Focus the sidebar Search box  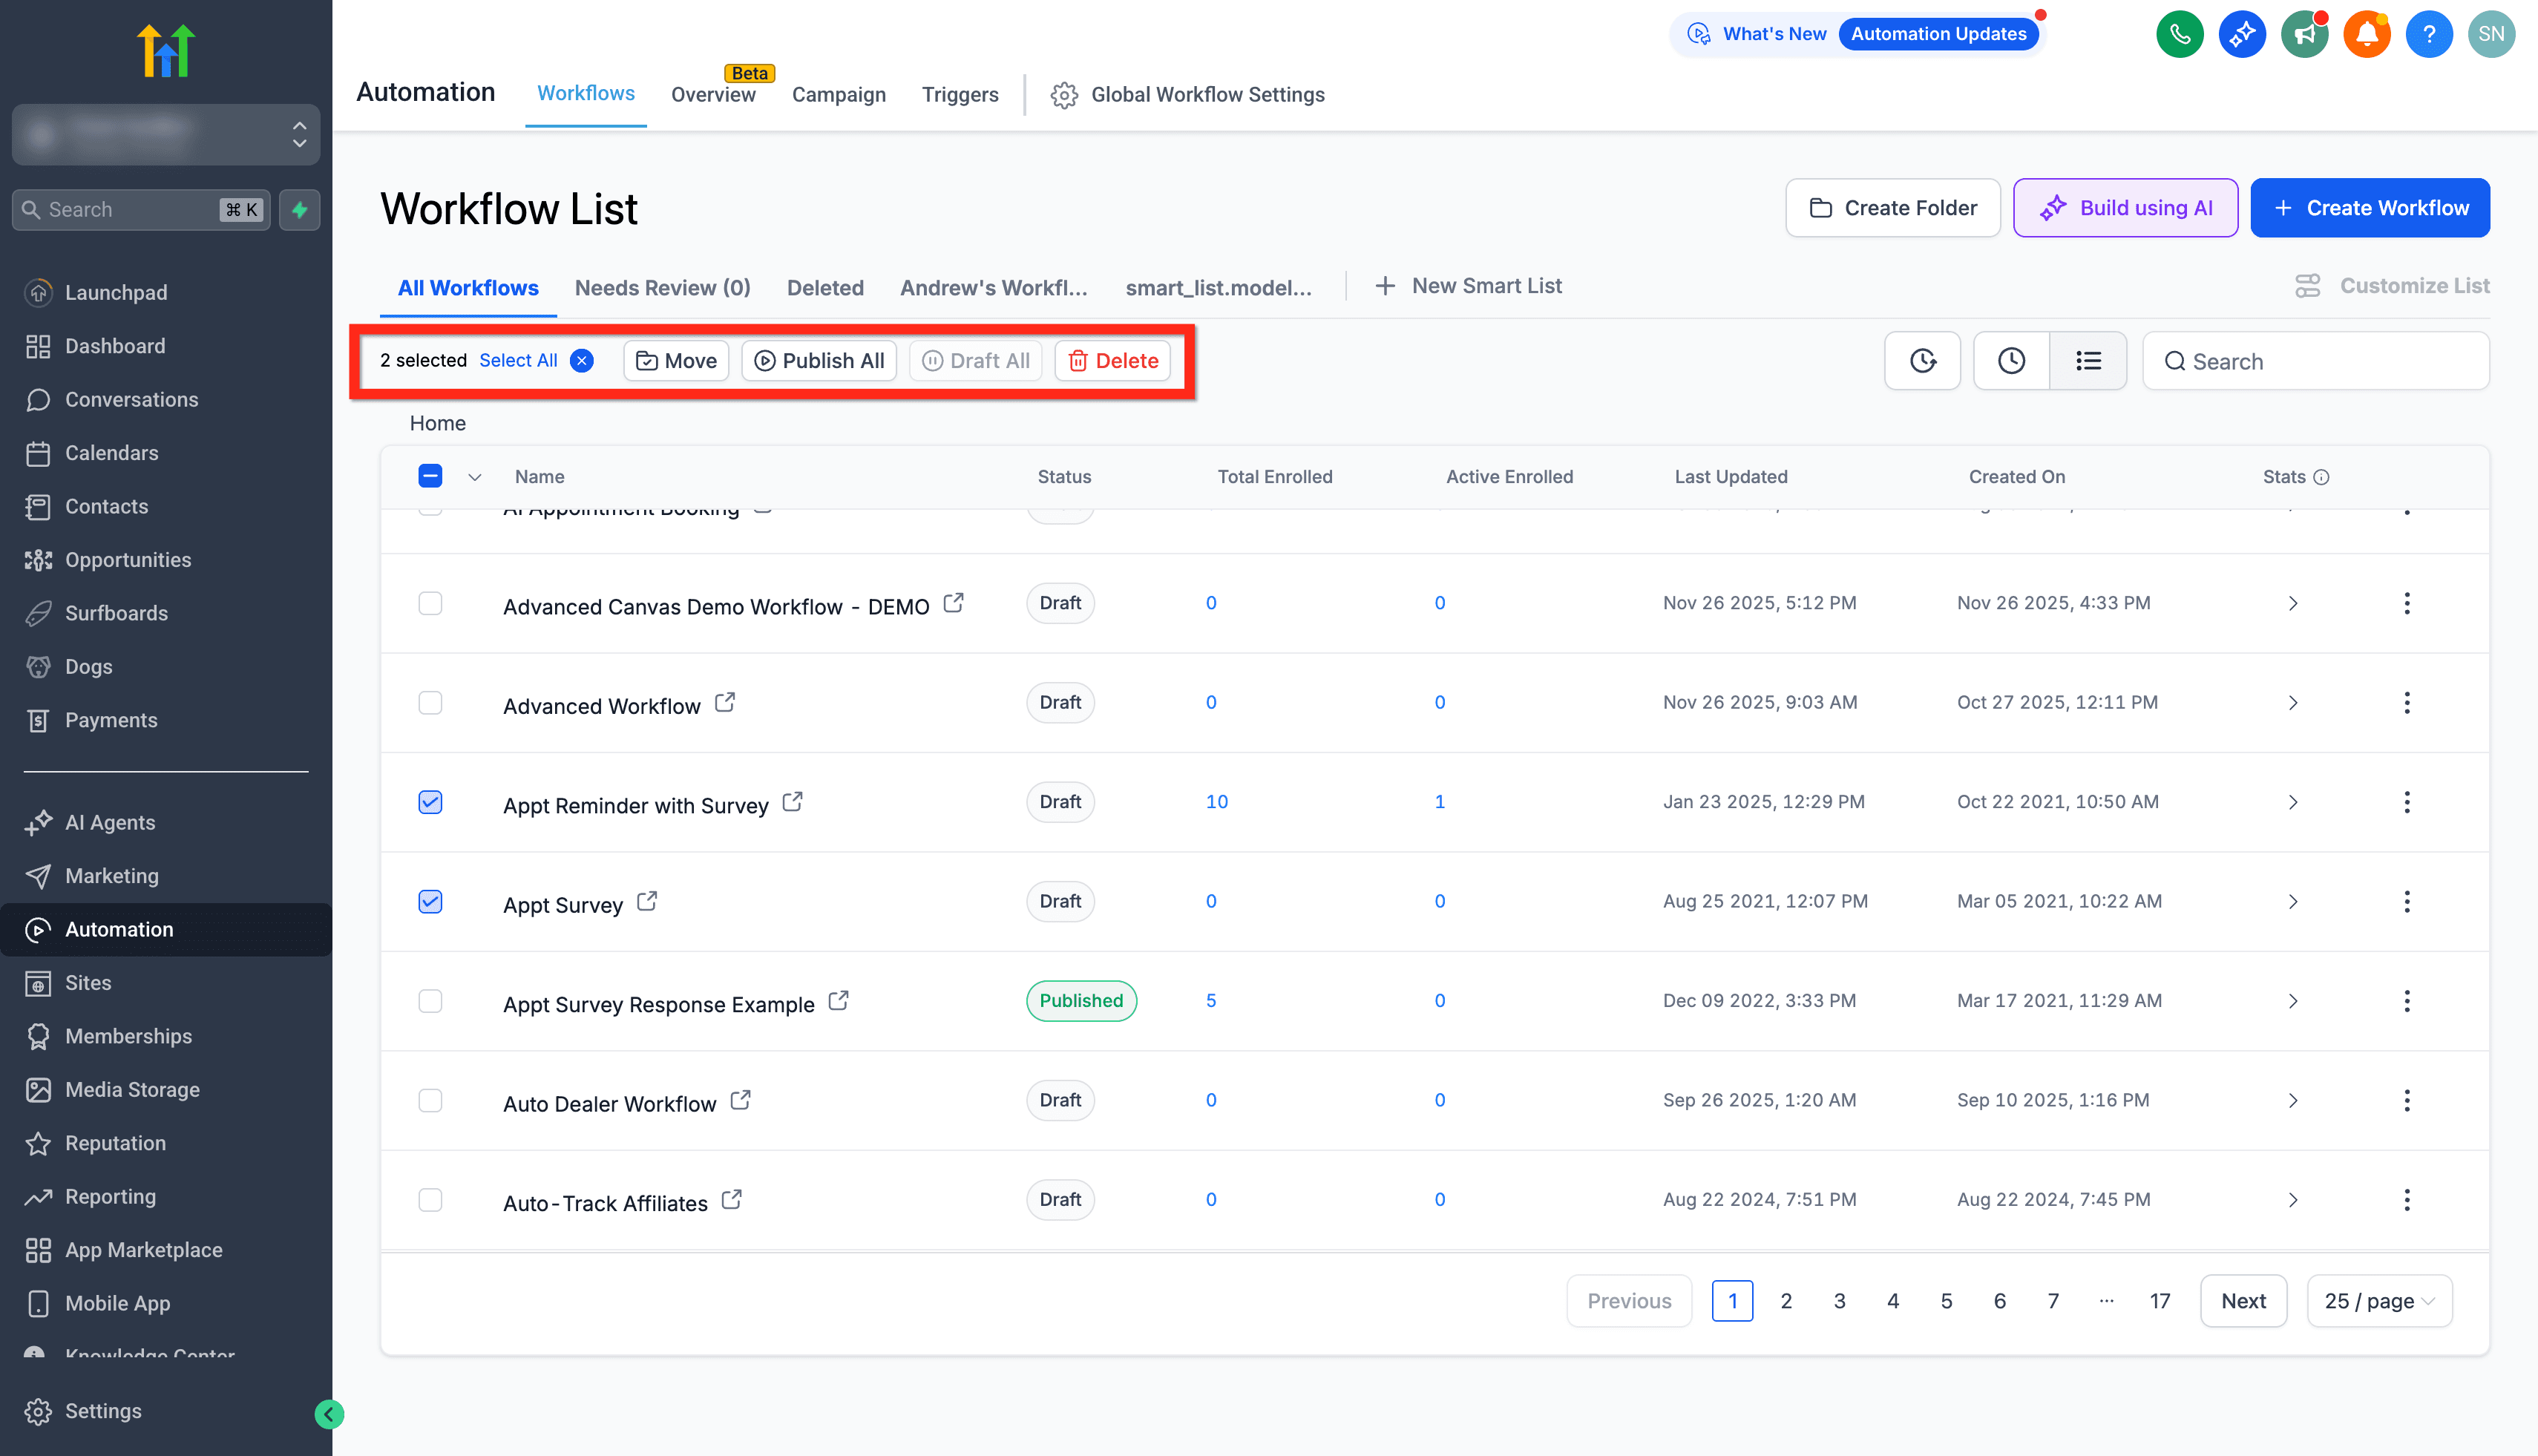(x=141, y=210)
